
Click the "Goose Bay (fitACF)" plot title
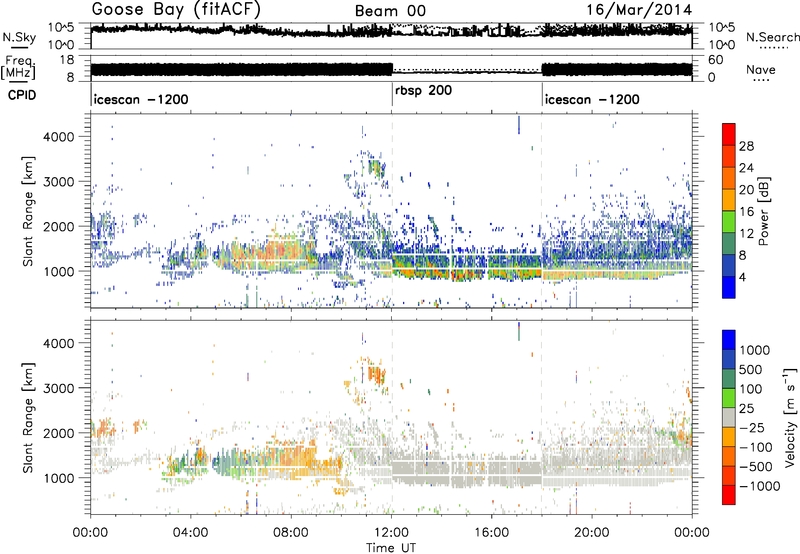pos(176,9)
